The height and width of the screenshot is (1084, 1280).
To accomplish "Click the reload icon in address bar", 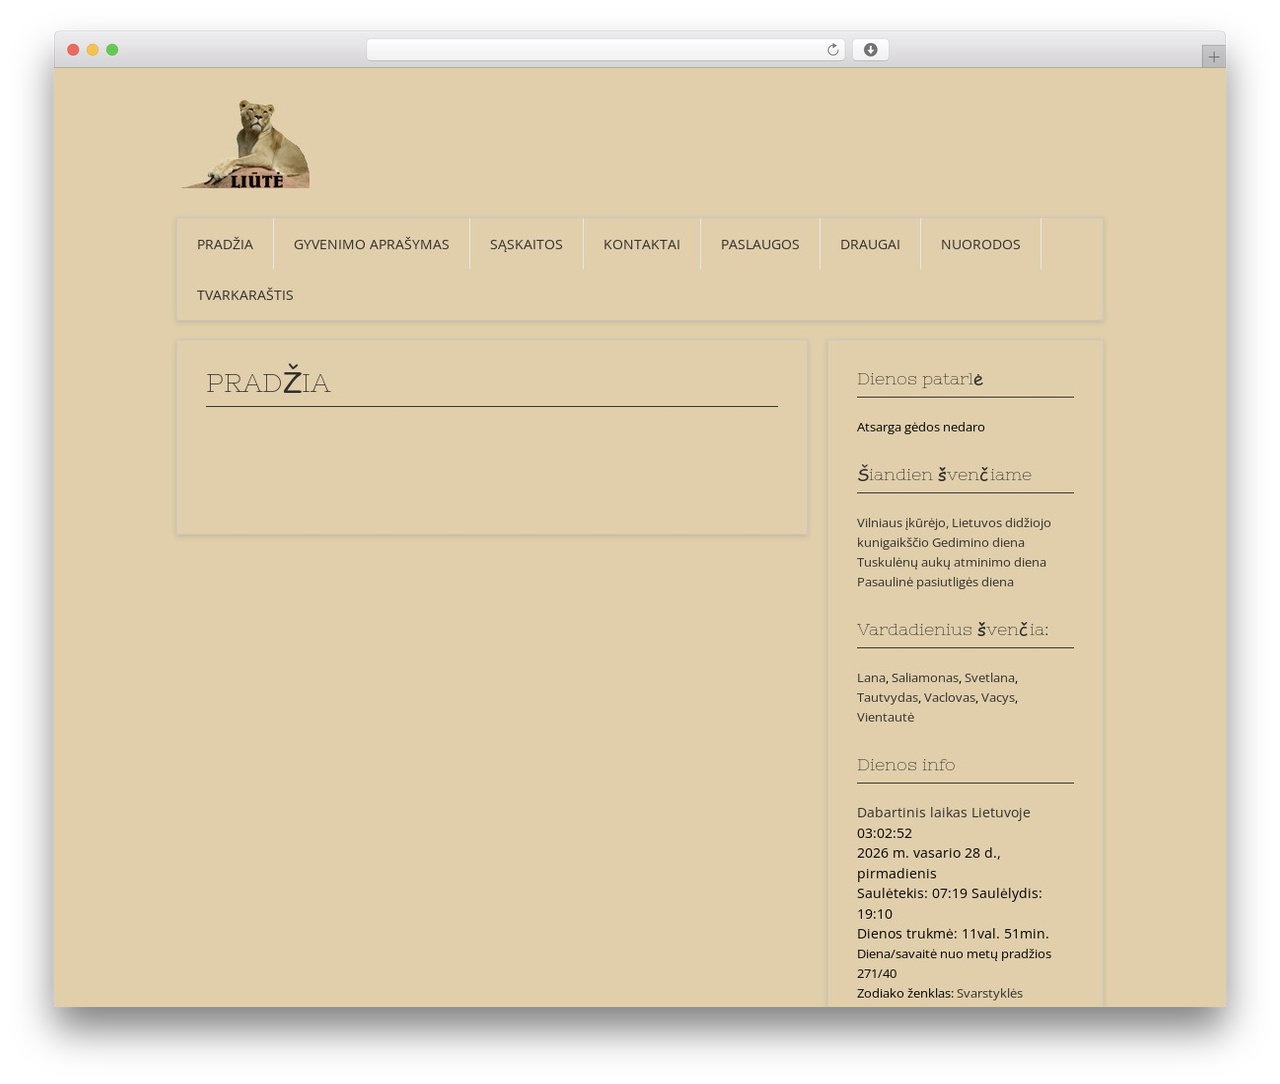I will click(x=832, y=50).
